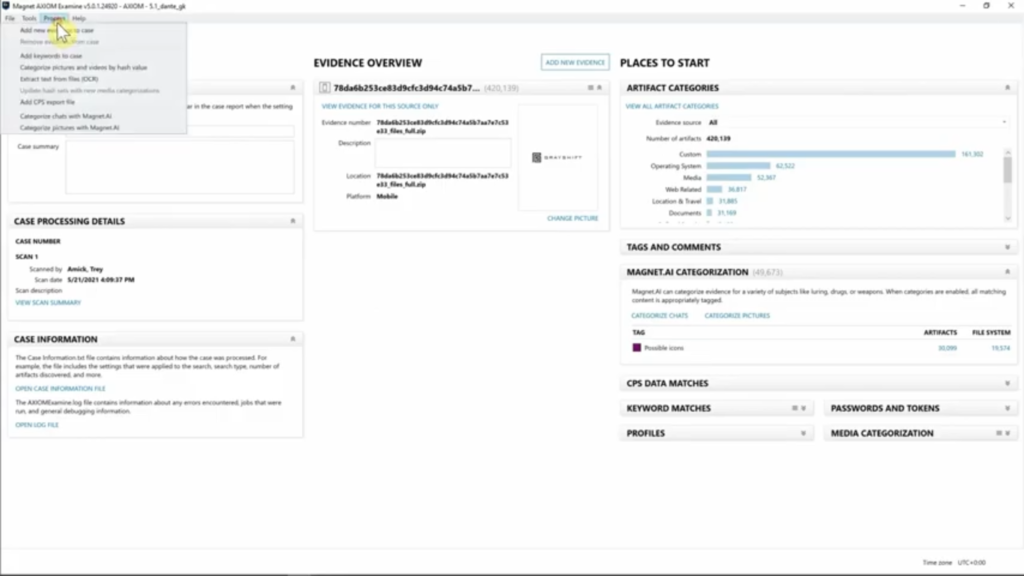Click inside the Case summary text box
This screenshot has width=1024, height=576.
point(180,167)
